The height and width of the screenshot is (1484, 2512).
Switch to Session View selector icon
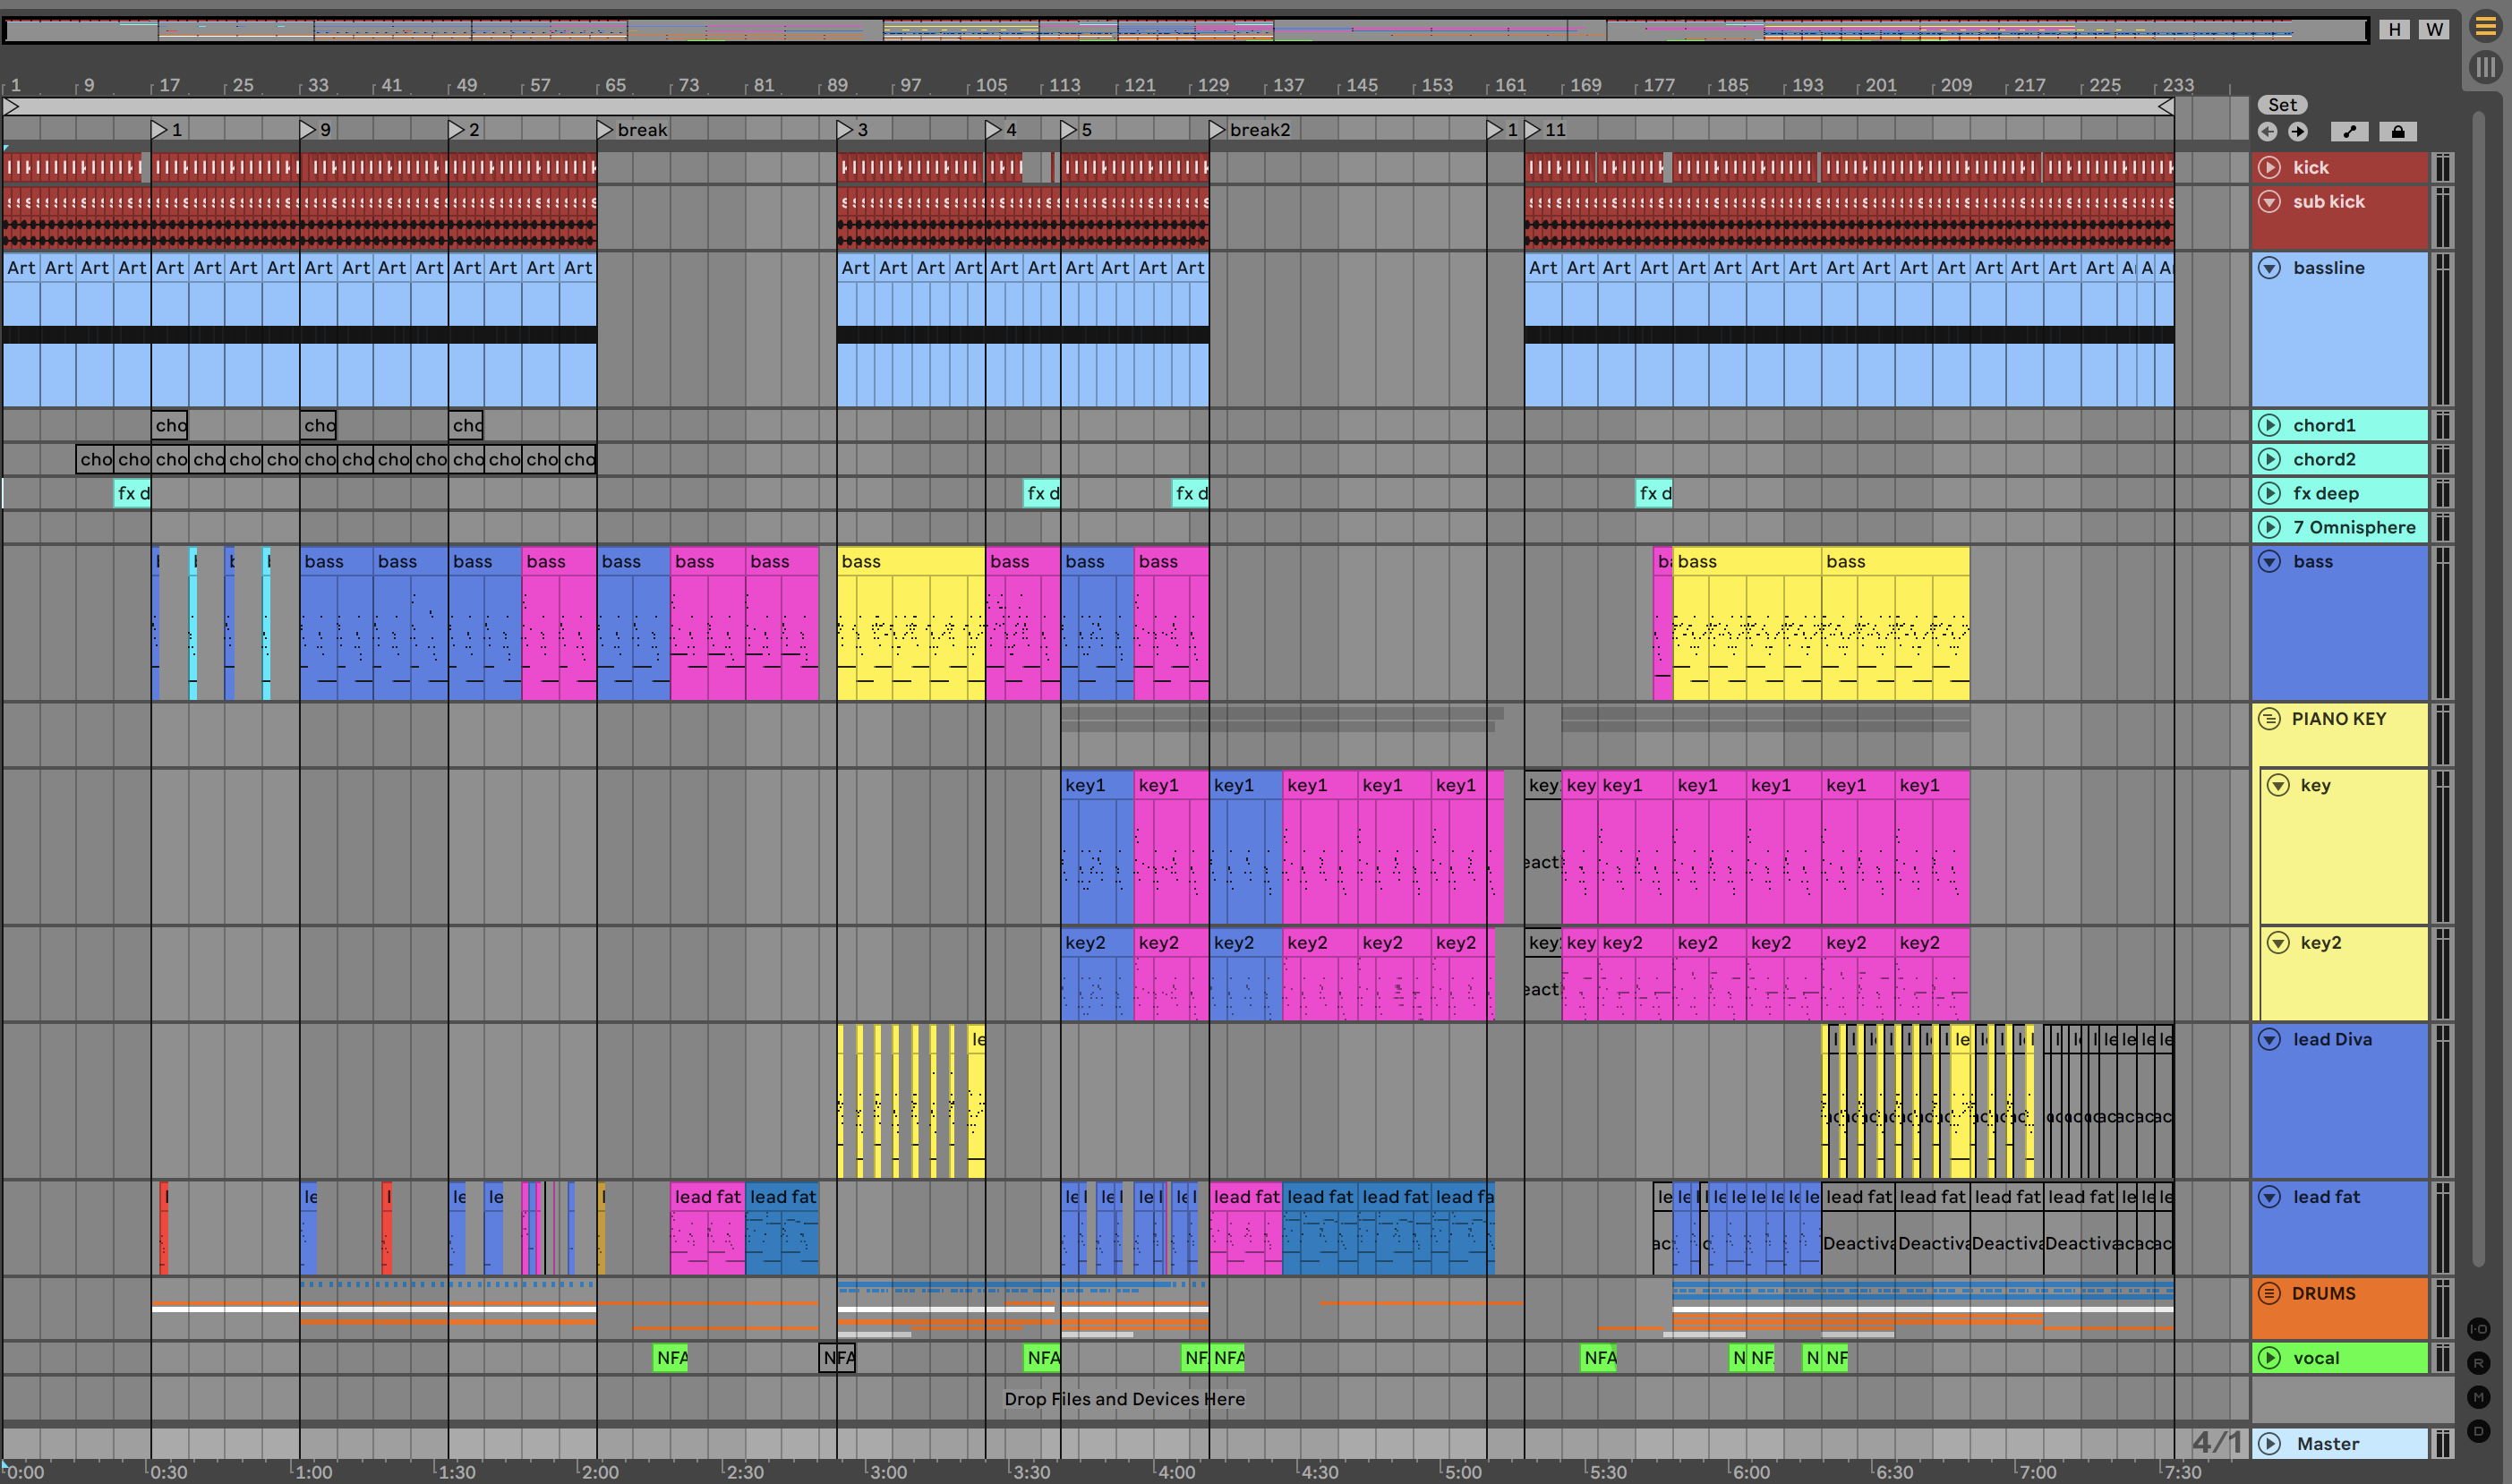click(2486, 67)
